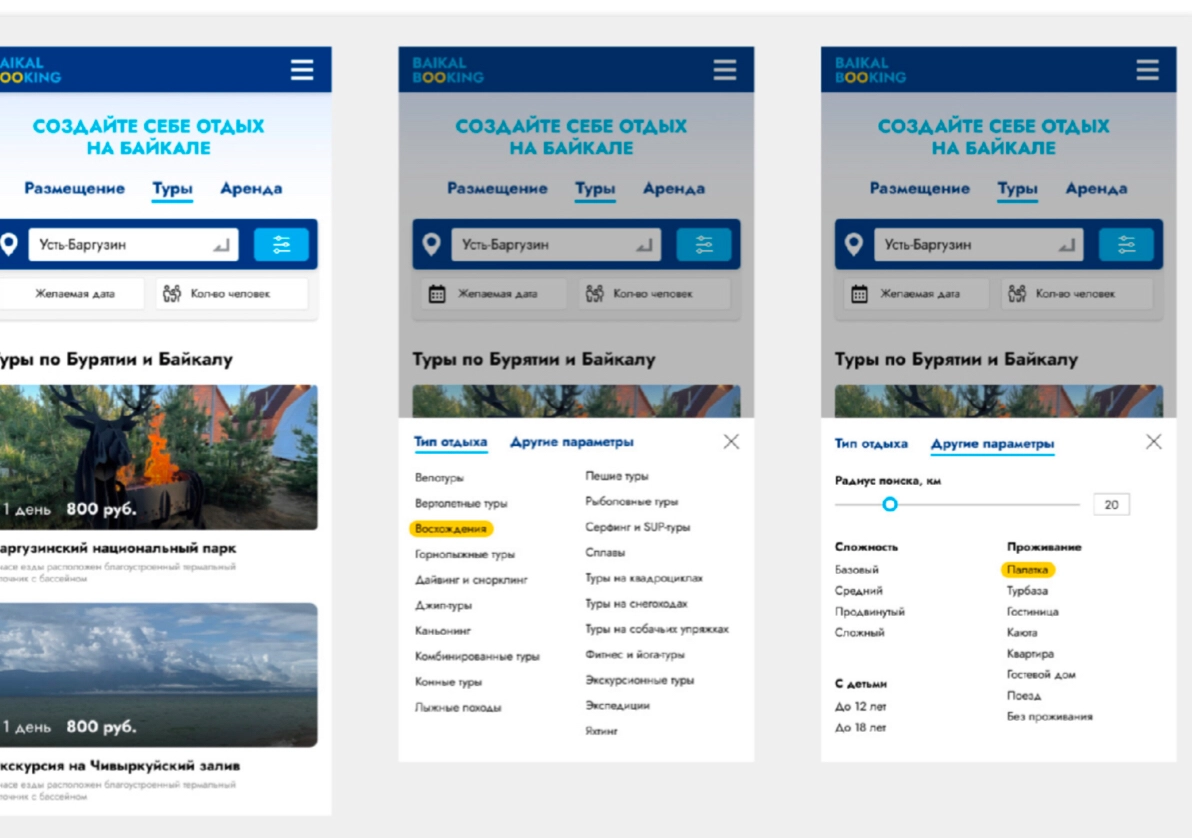Screen dimensions: 1192x838
Task: Close the Другие параметры filter panel
Action: click(x=1154, y=442)
